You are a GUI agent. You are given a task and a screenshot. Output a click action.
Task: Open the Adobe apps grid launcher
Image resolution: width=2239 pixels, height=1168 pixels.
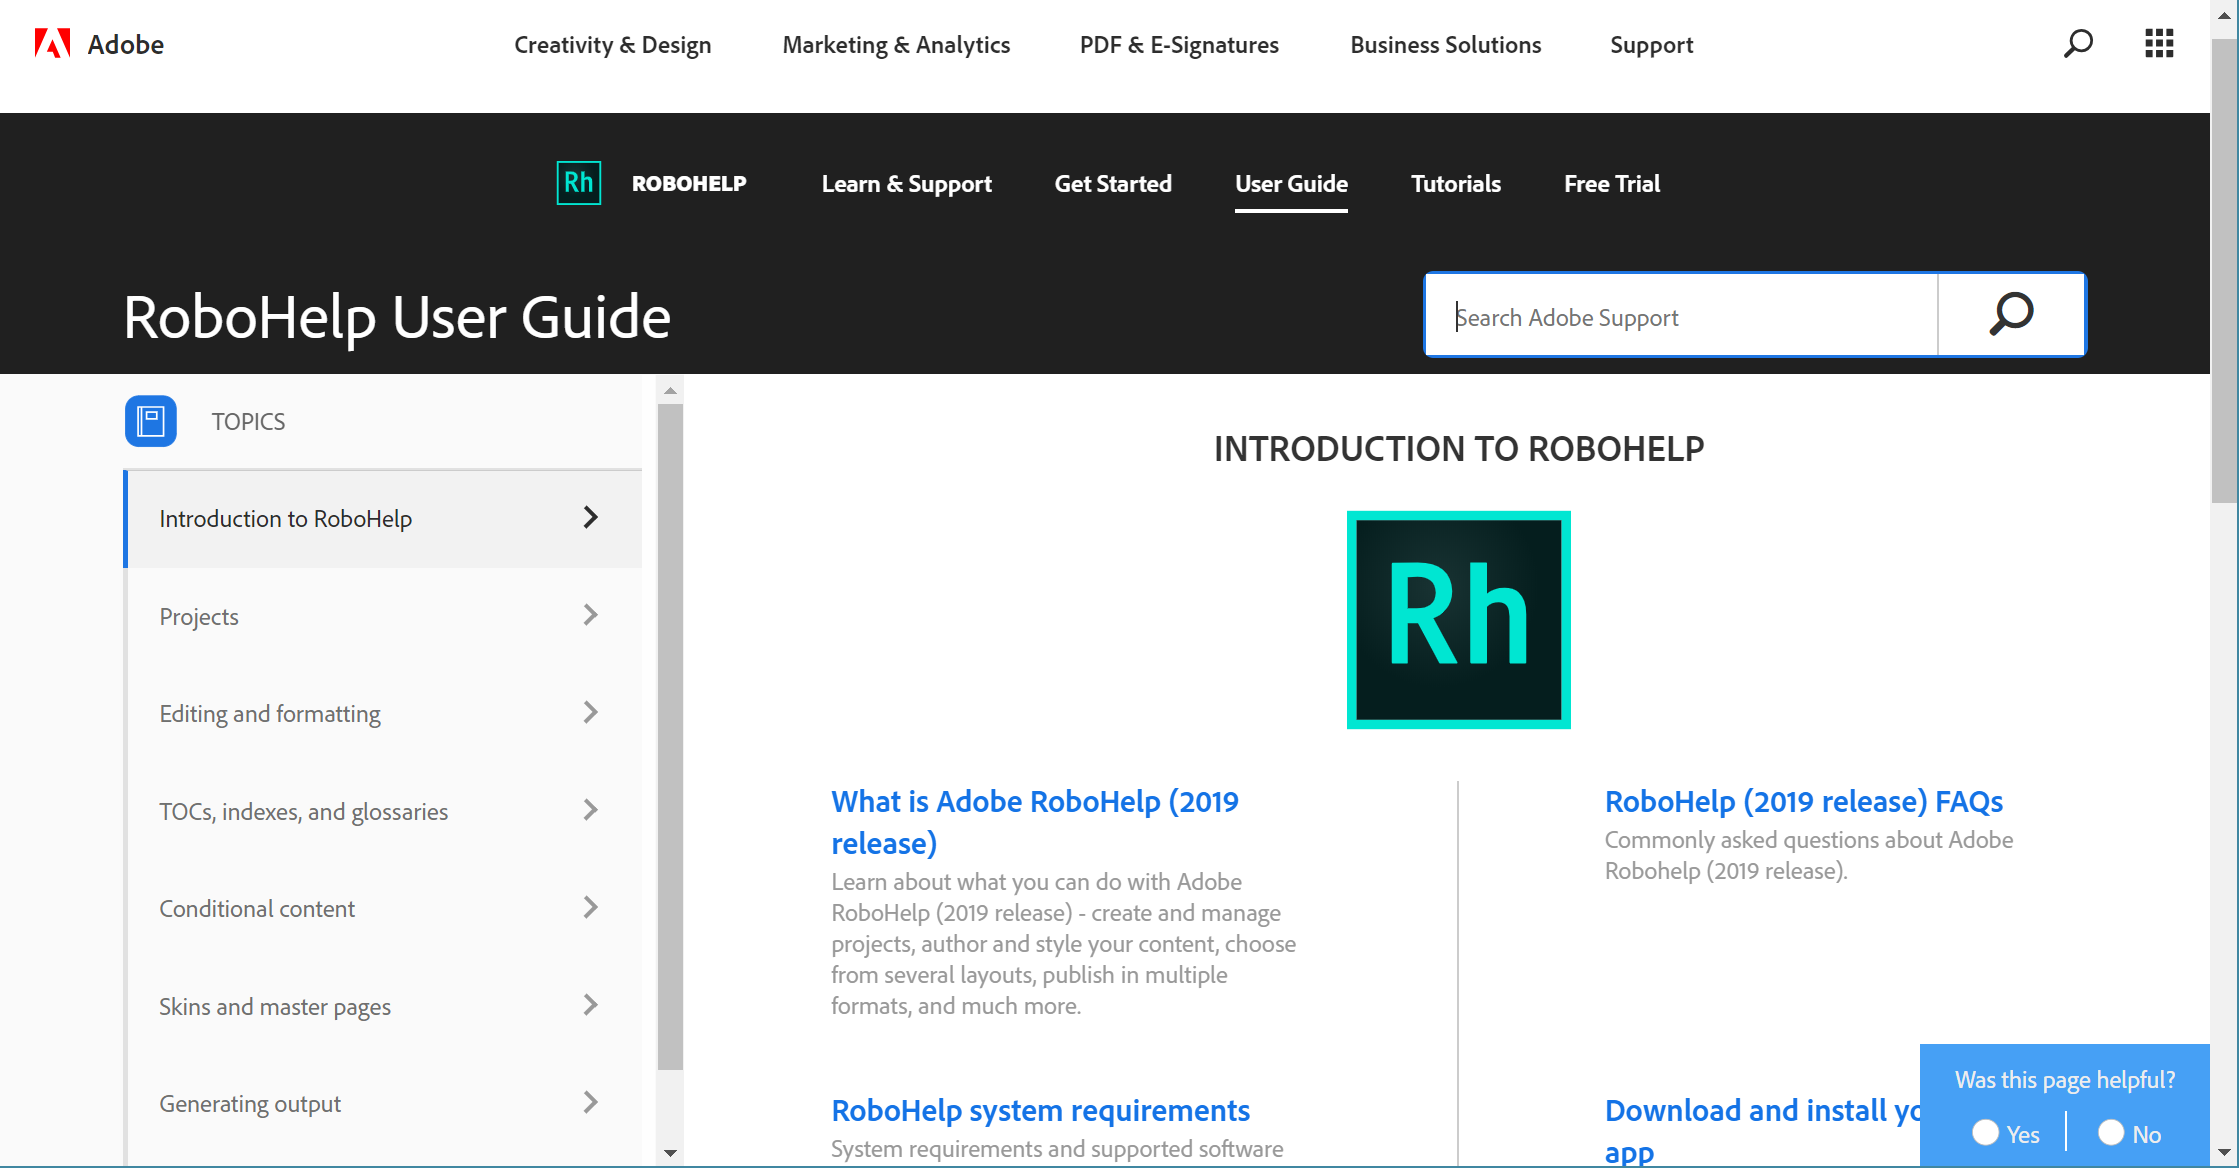(x=2158, y=44)
